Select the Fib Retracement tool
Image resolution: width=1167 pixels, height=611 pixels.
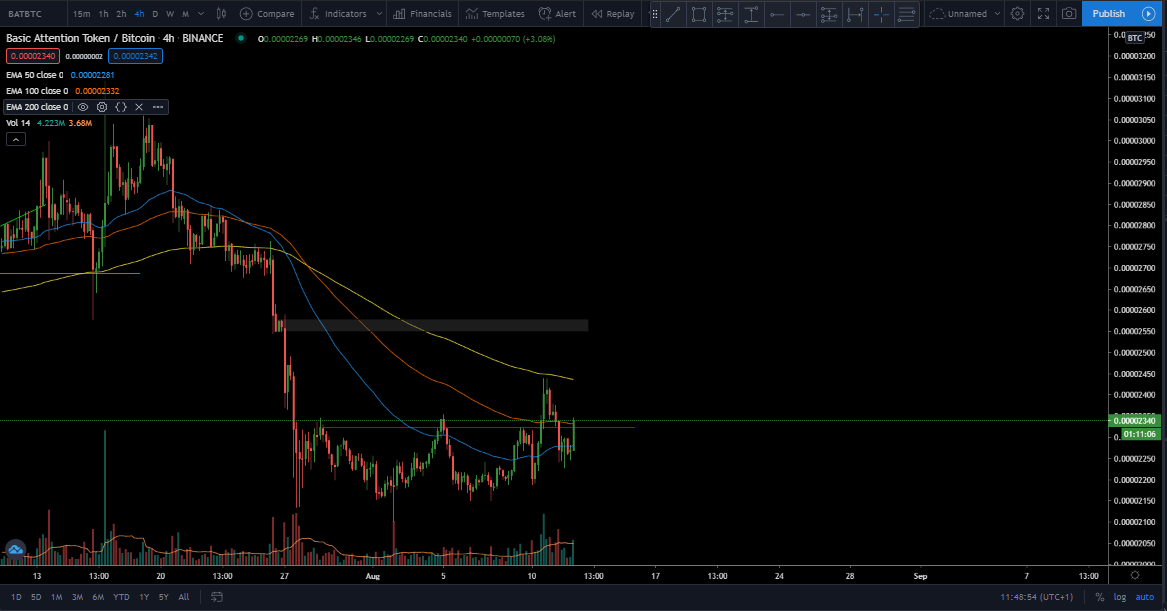(x=725, y=13)
